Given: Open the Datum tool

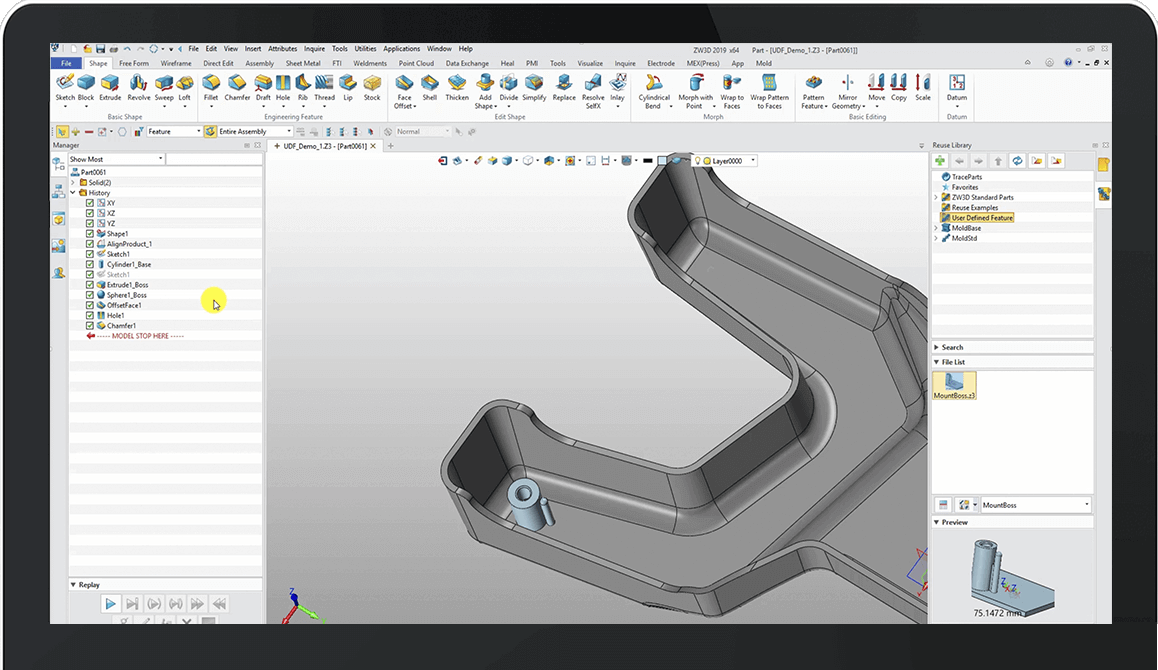Looking at the screenshot, I should [957, 88].
